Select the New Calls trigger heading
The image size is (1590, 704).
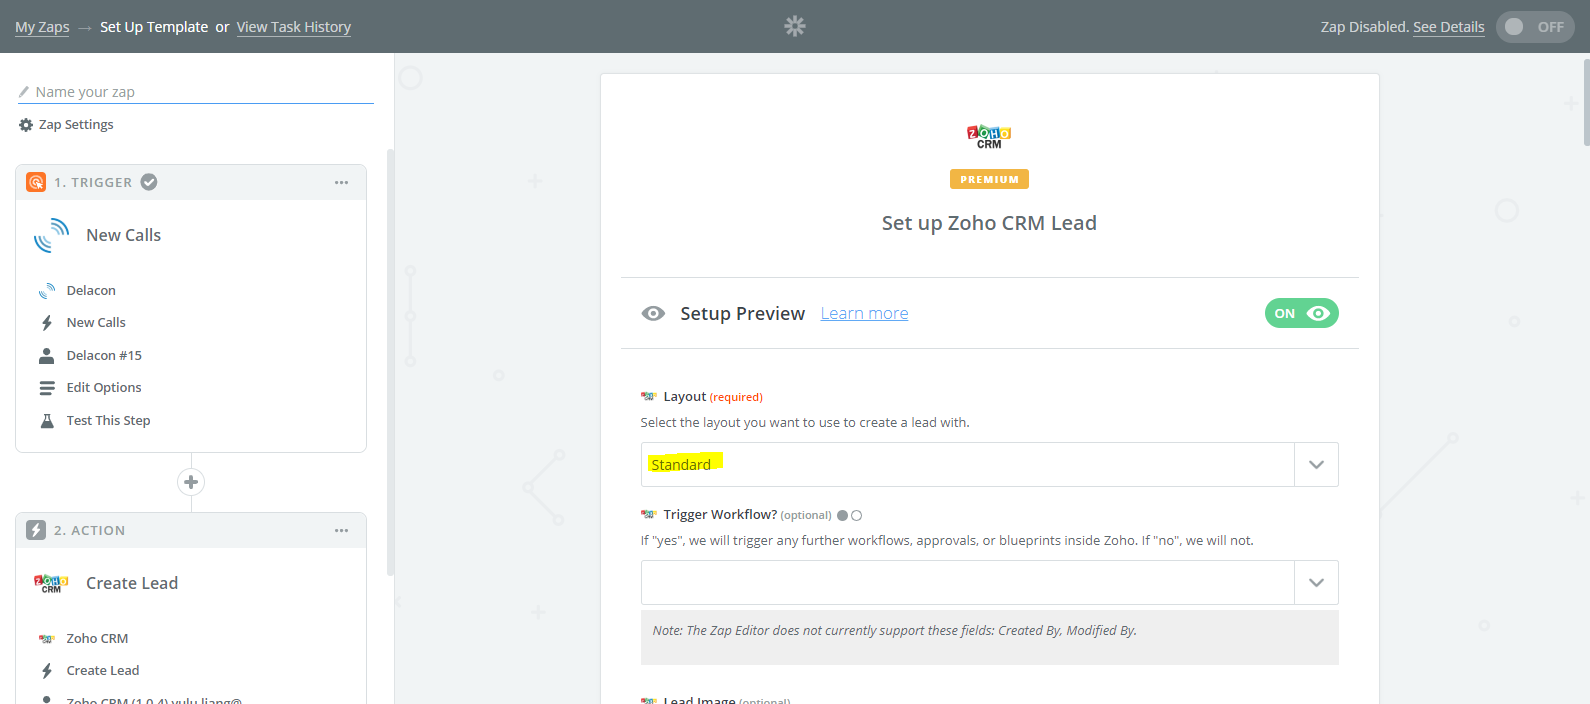124,235
